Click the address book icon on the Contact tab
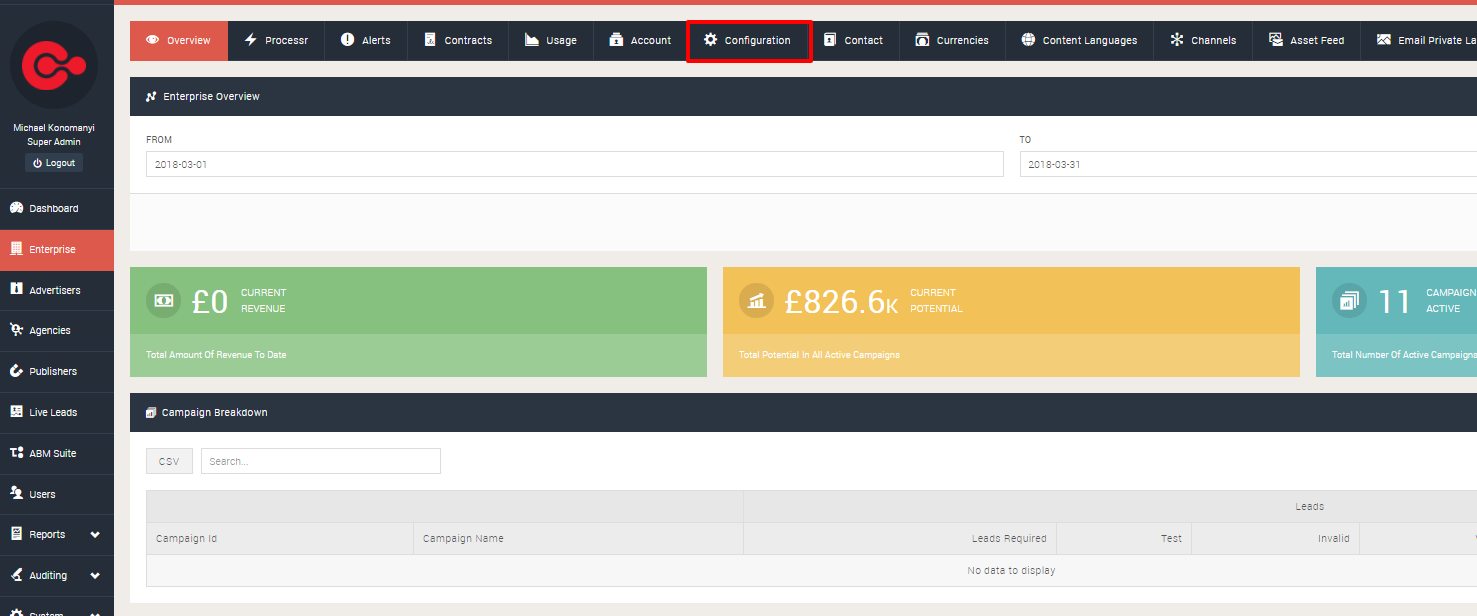1477x616 pixels. click(x=830, y=40)
